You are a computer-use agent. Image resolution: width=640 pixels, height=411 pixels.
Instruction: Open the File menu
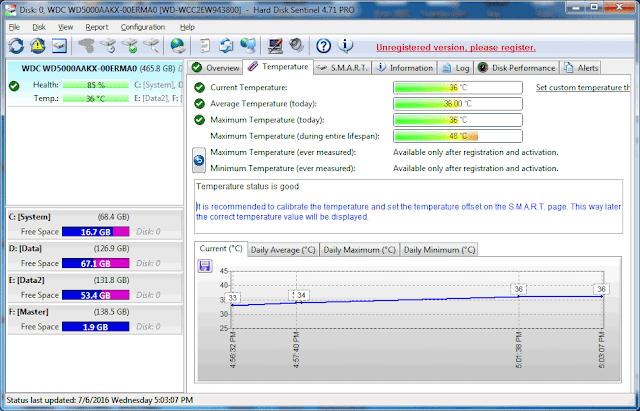(x=14, y=27)
